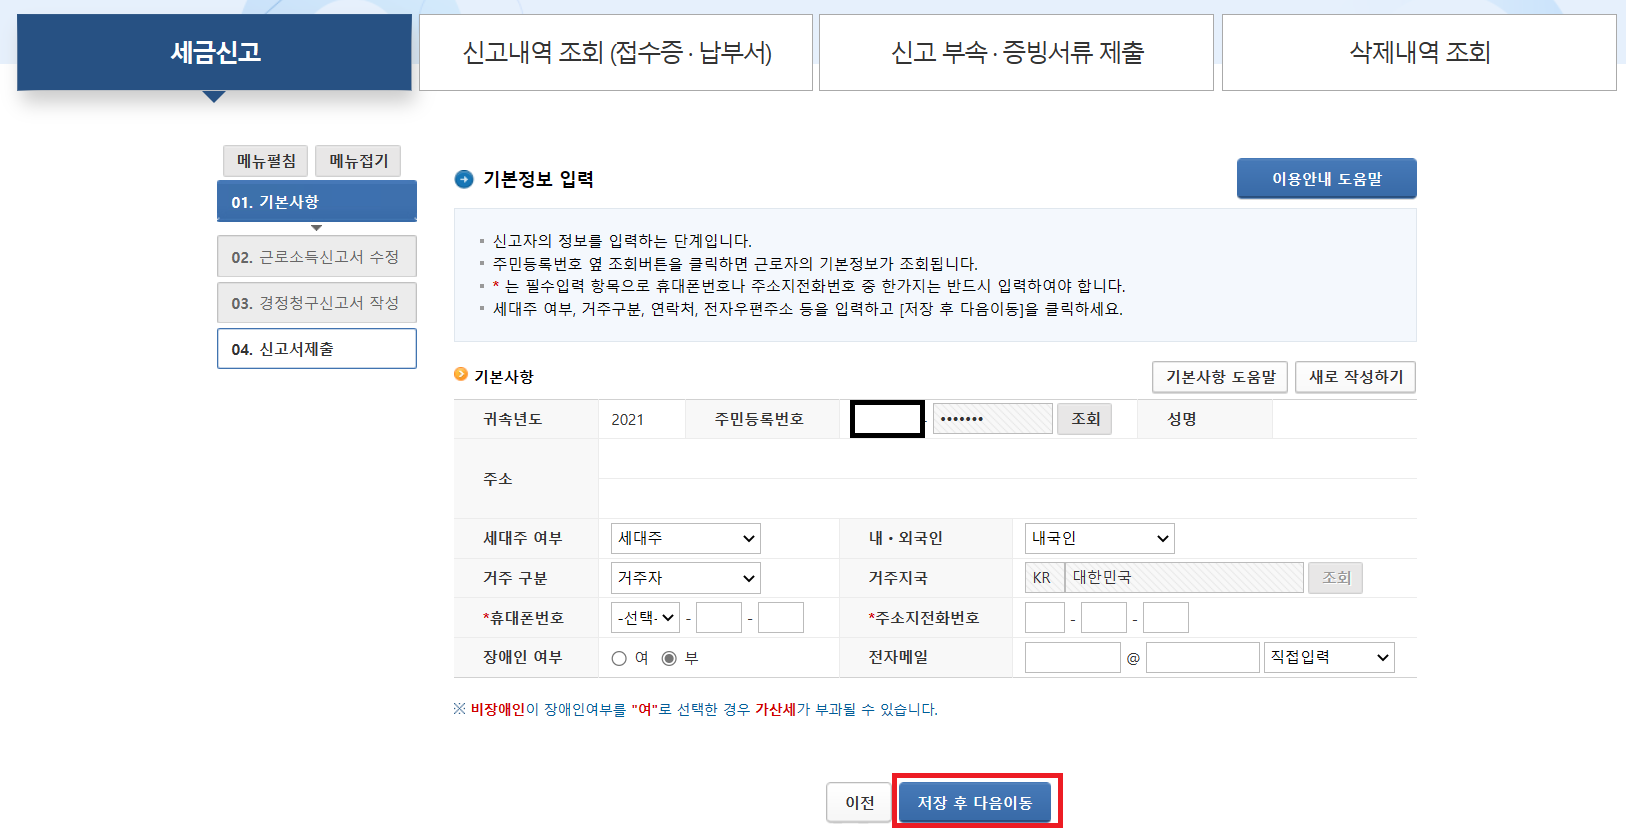Screen dimensions: 1626x840
Task: Click the 이전 button
Action: [x=860, y=802]
